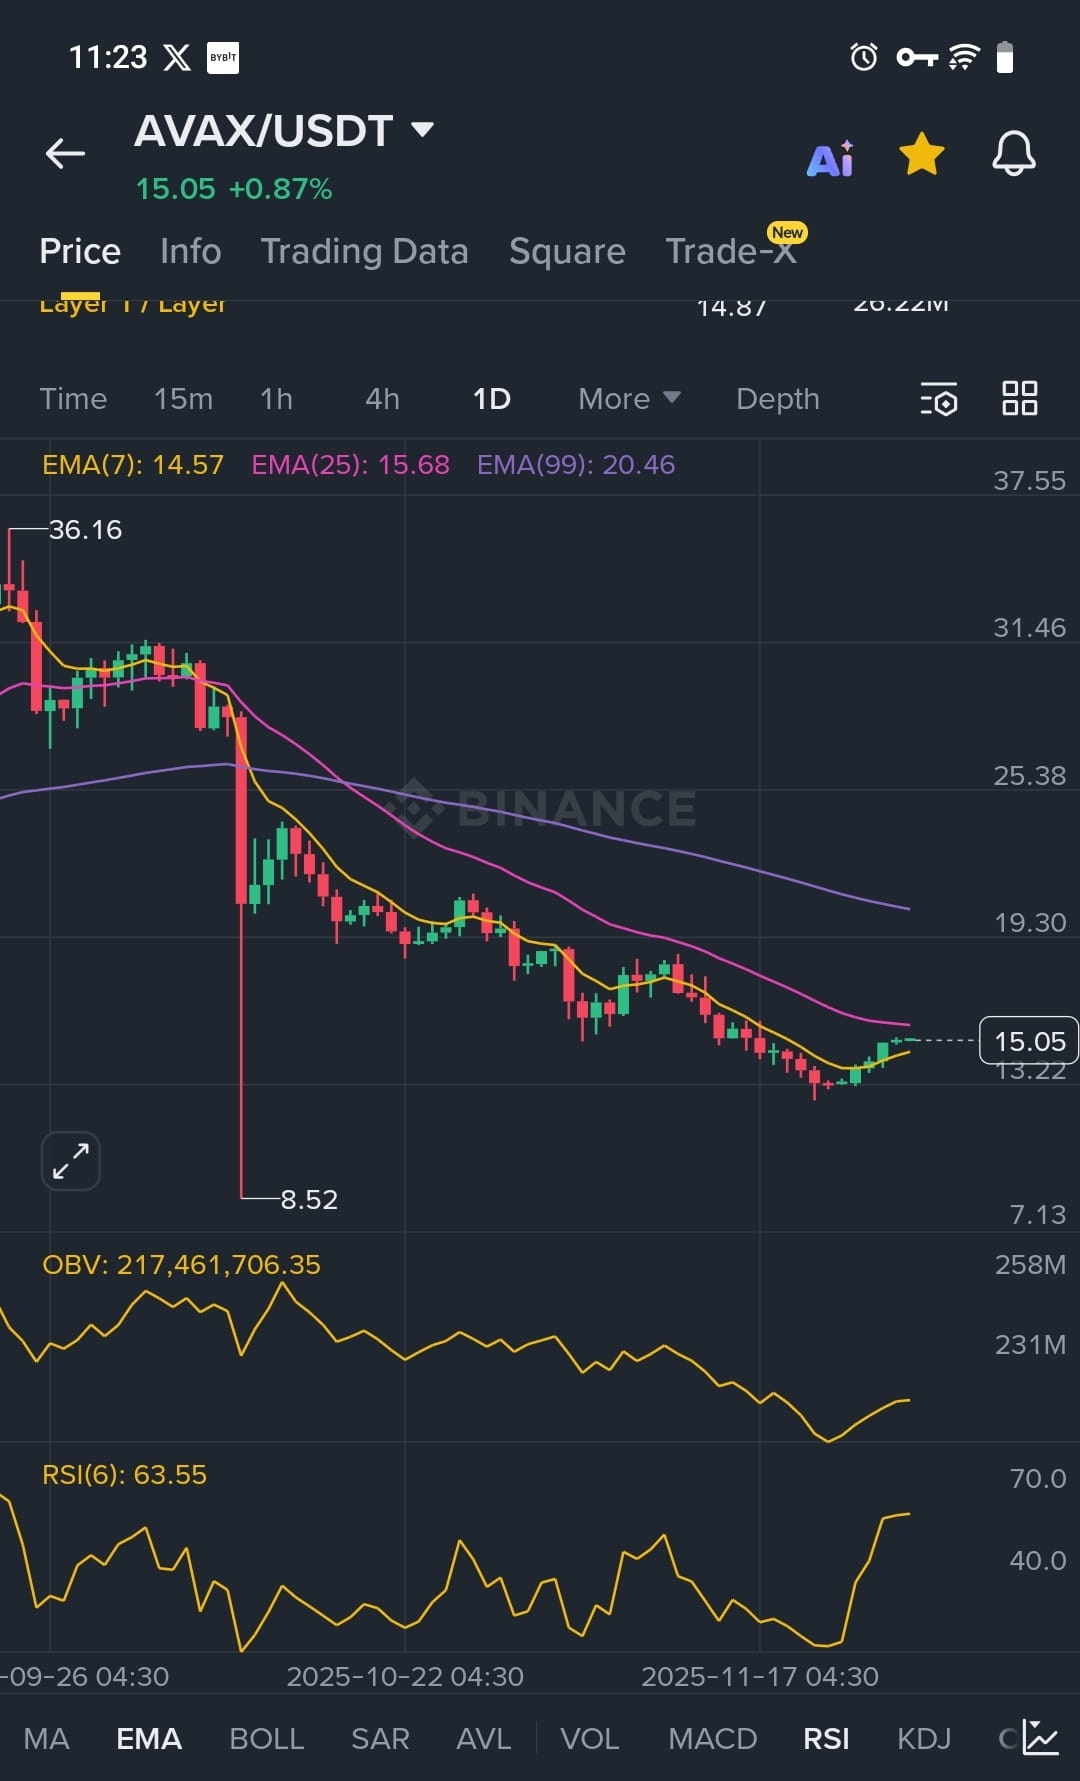Switch to the Info tab
Screen dimensions: 1080x1781
pos(191,251)
